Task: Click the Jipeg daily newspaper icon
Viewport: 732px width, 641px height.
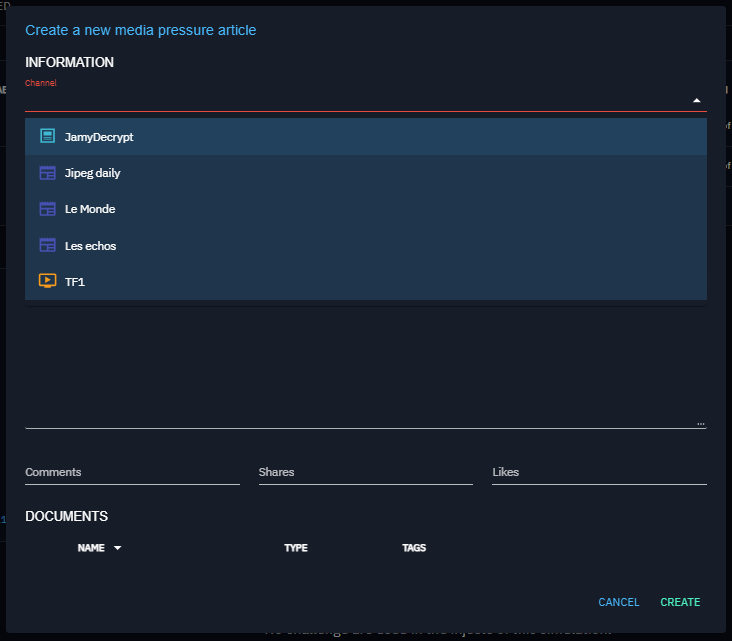Action: [x=47, y=173]
